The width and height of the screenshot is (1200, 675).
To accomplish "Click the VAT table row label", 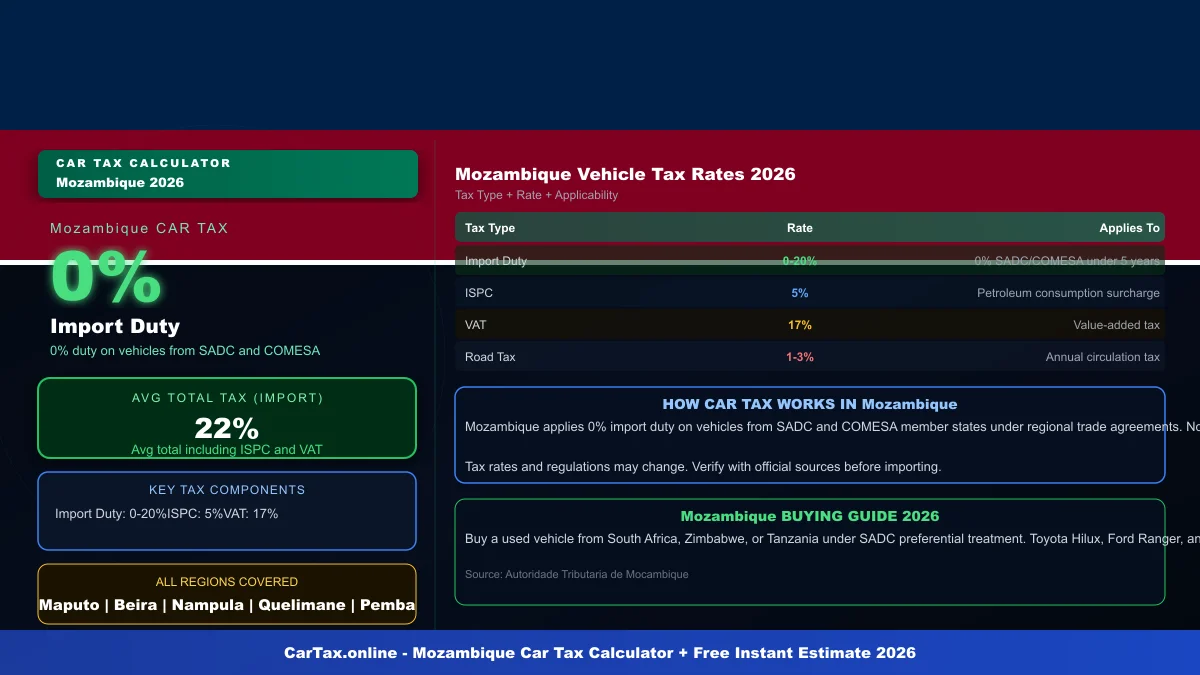I will [476, 325].
